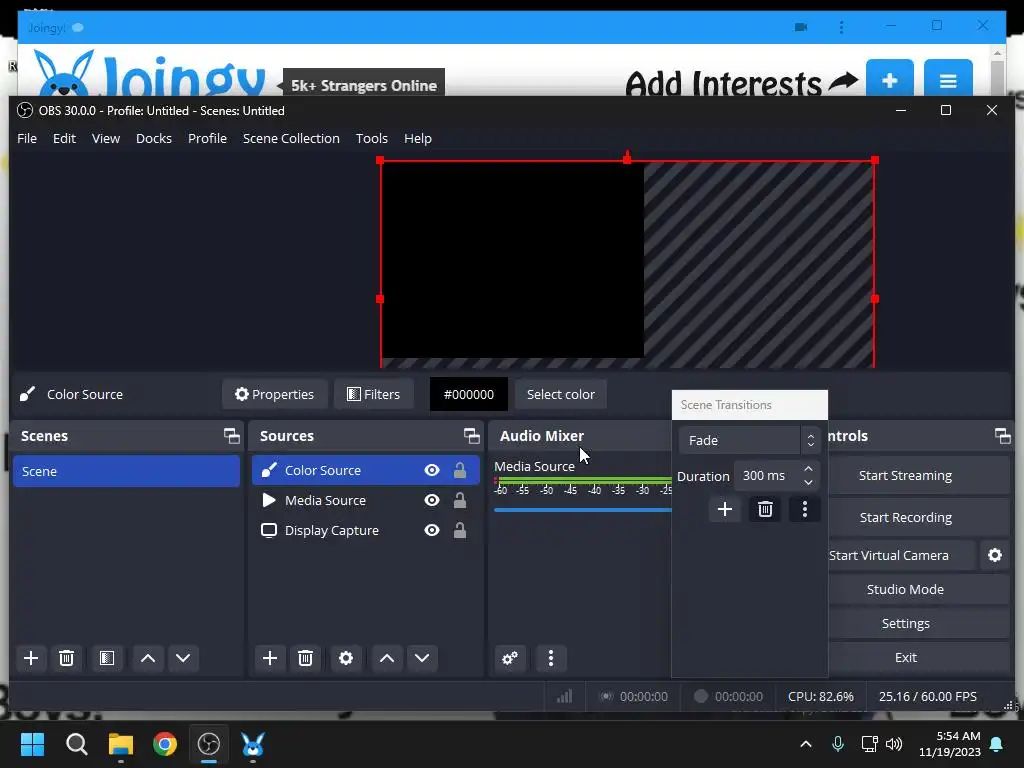The image size is (1024, 768).
Task: Open source properties gear in Sources panel
Action: pyautogui.click(x=346, y=658)
